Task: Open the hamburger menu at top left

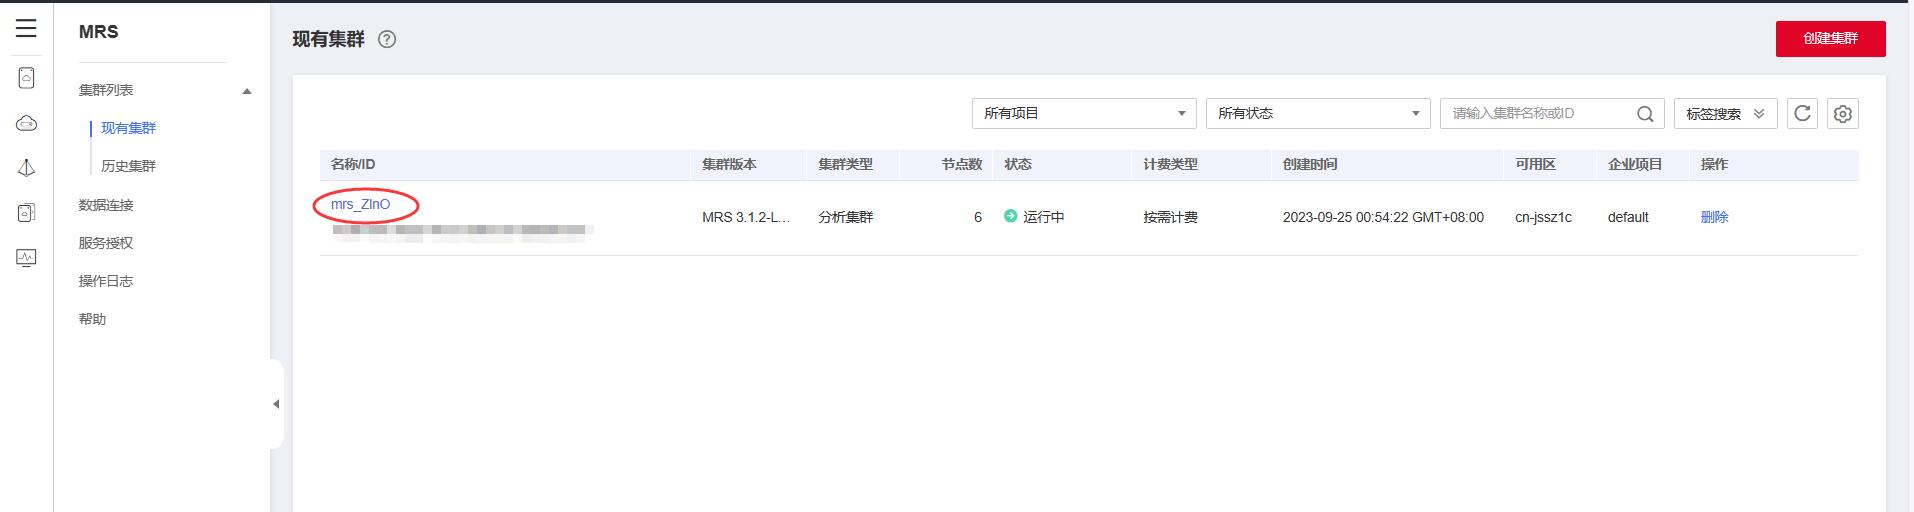Action: pyautogui.click(x=26, y=29)
